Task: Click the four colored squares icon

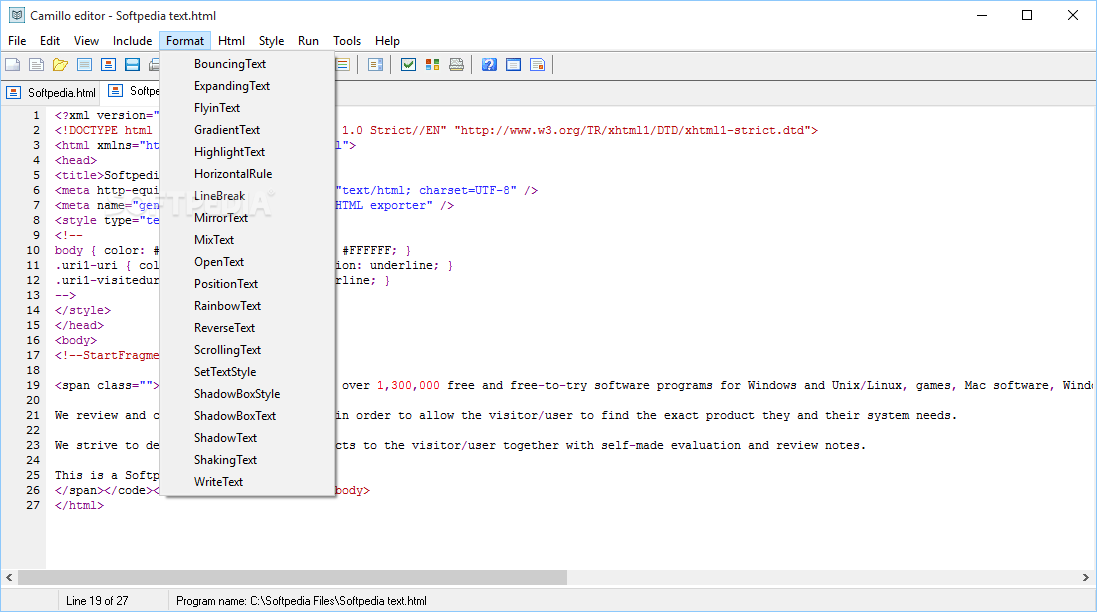Action: [432, 65]
